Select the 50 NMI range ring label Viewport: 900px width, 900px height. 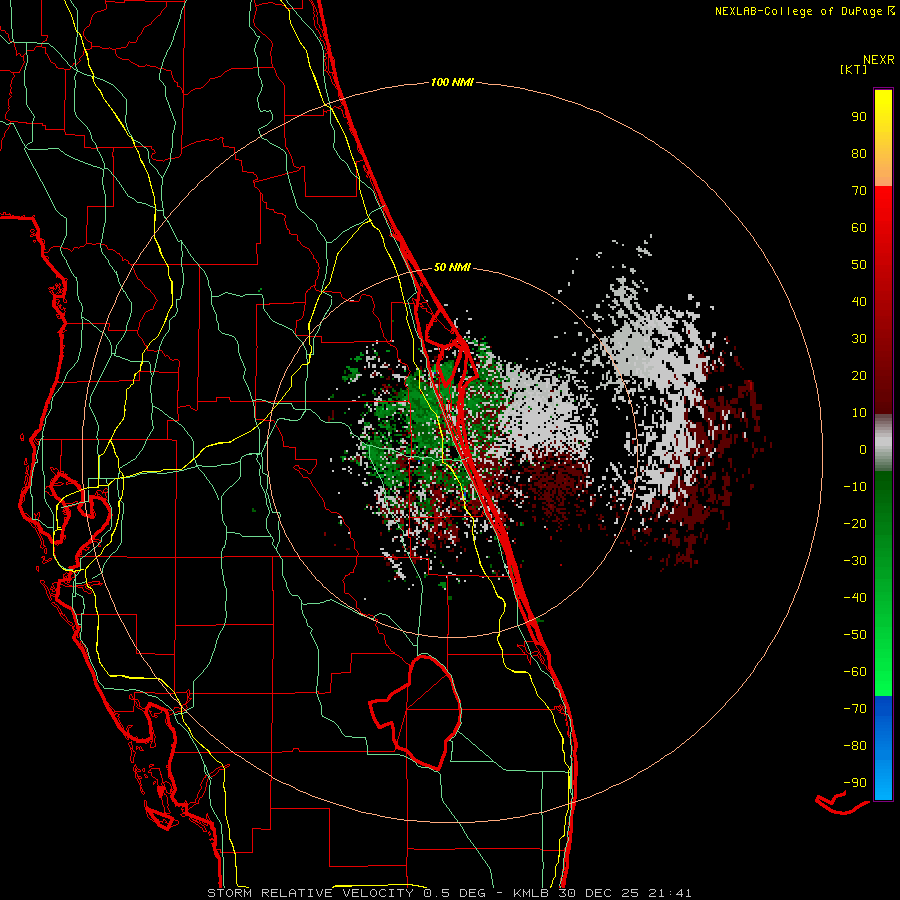[452, 267]
